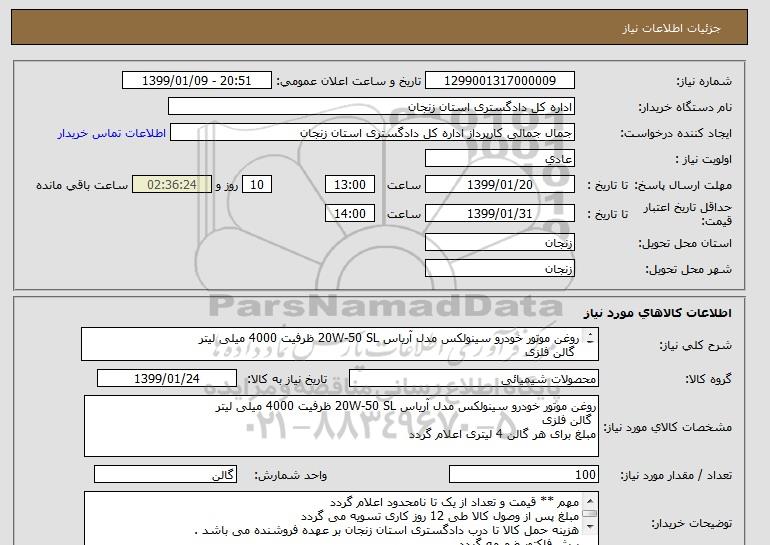The height and width of the screenshot is (545, 770).
Task: Click the label تعداد / مقدار مورد نیاز
Action: [676, 475]
